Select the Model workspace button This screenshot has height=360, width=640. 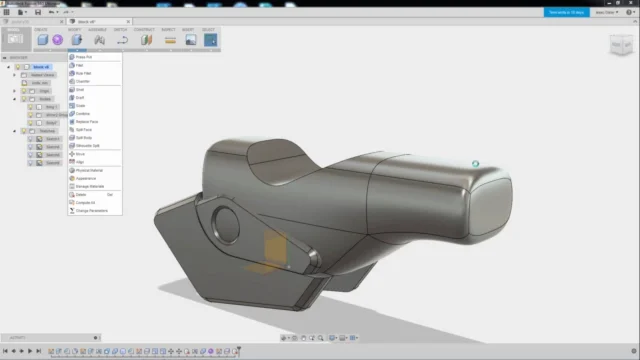point(16,39)
